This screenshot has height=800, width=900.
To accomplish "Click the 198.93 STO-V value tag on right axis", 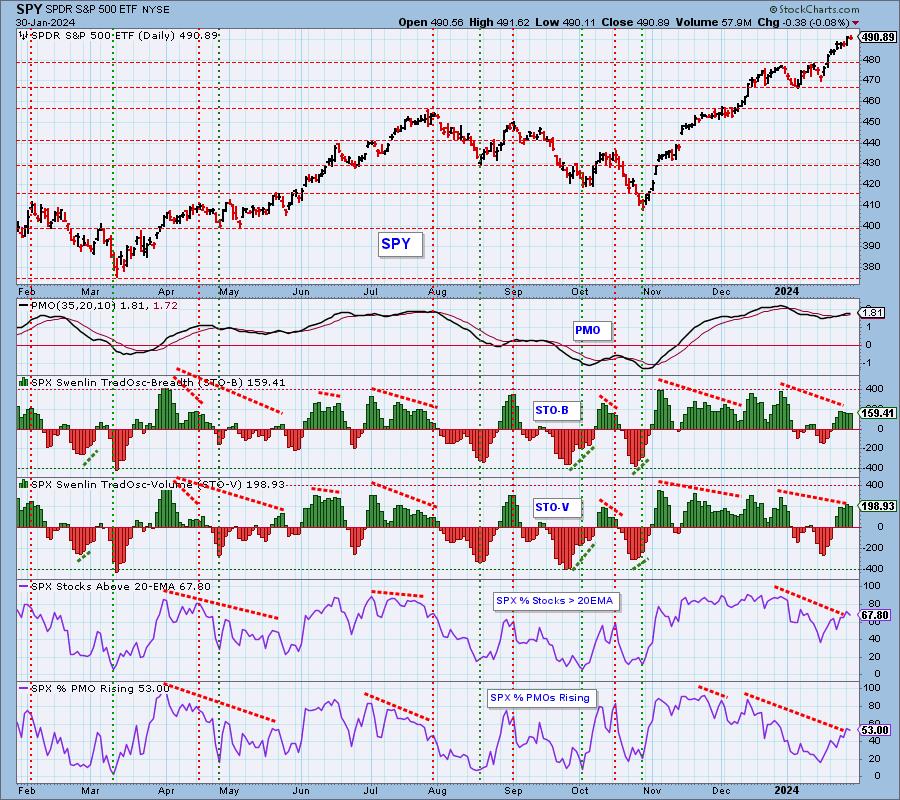I will 878,506.
